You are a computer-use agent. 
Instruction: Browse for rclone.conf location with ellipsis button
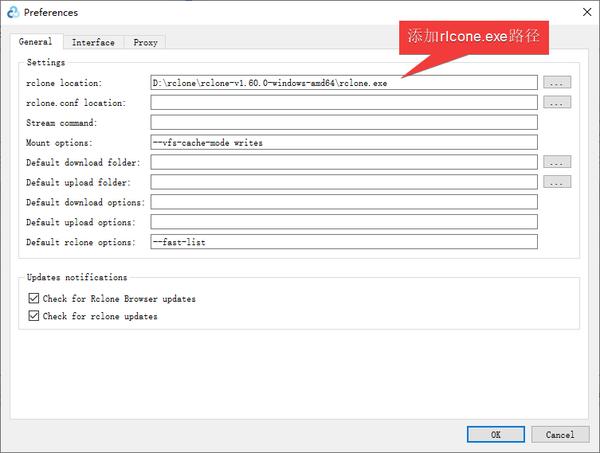click(557, 102)
